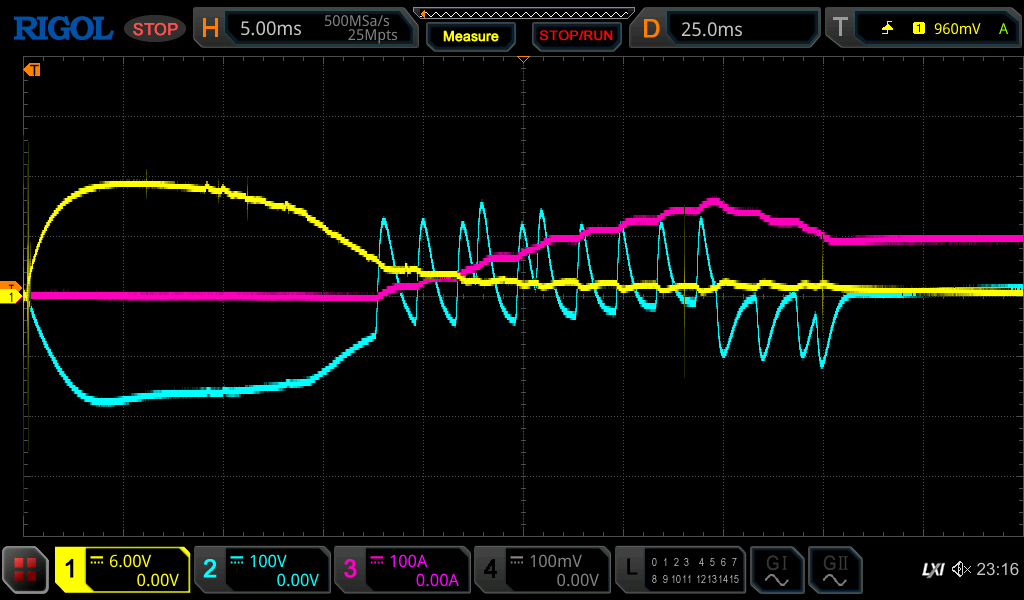Open the GII waveform generator

click(834, 570)
